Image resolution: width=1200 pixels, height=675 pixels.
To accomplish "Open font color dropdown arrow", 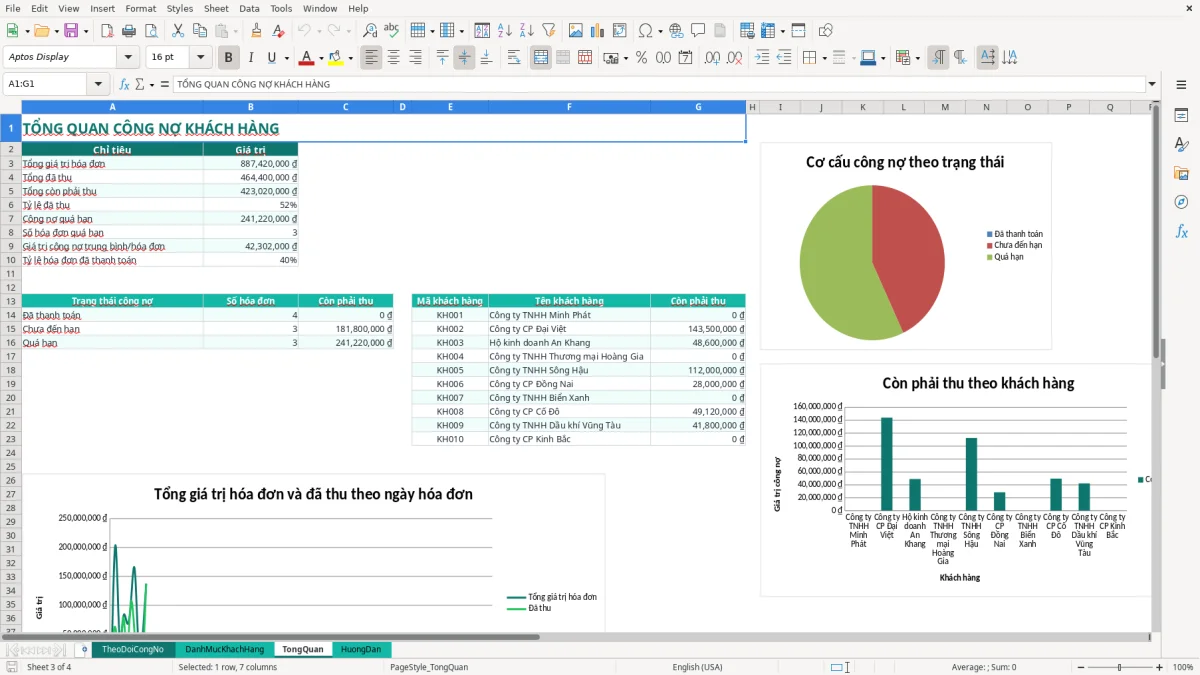I will click(320, 58).
